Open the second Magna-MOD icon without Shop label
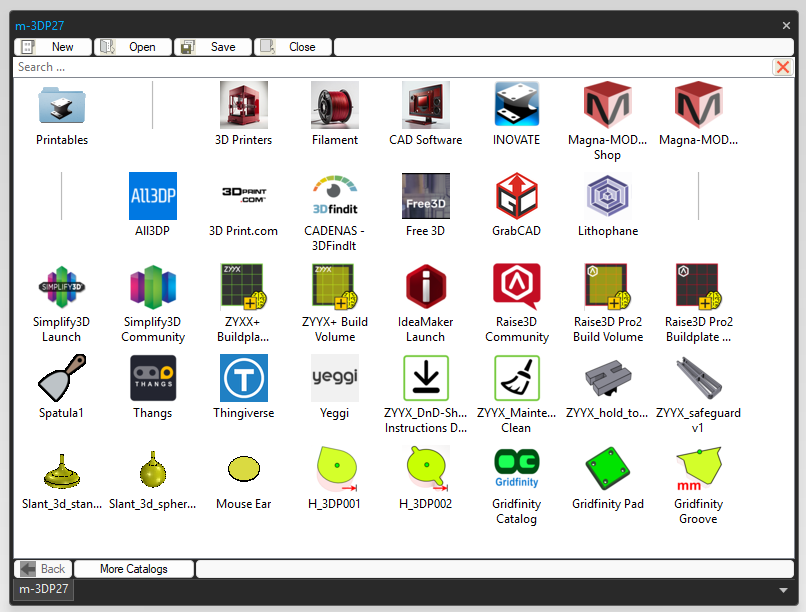This screenshot has width=806, height=612. pos(699,105)
